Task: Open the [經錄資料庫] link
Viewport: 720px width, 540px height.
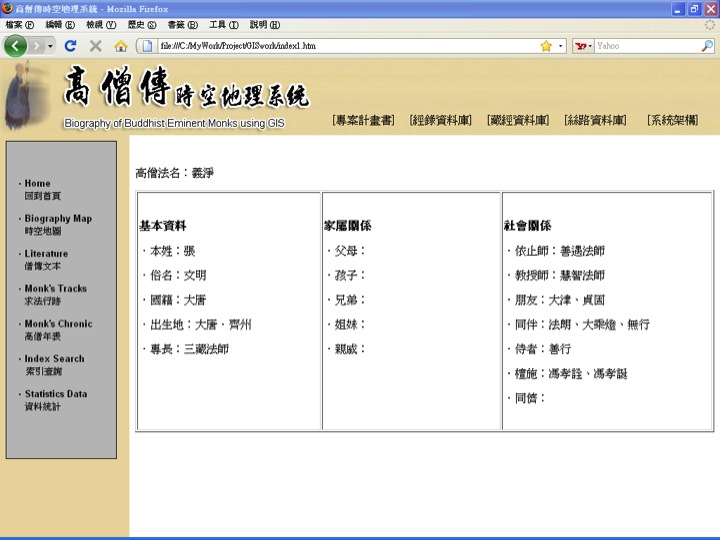Action: pos(440,120)
